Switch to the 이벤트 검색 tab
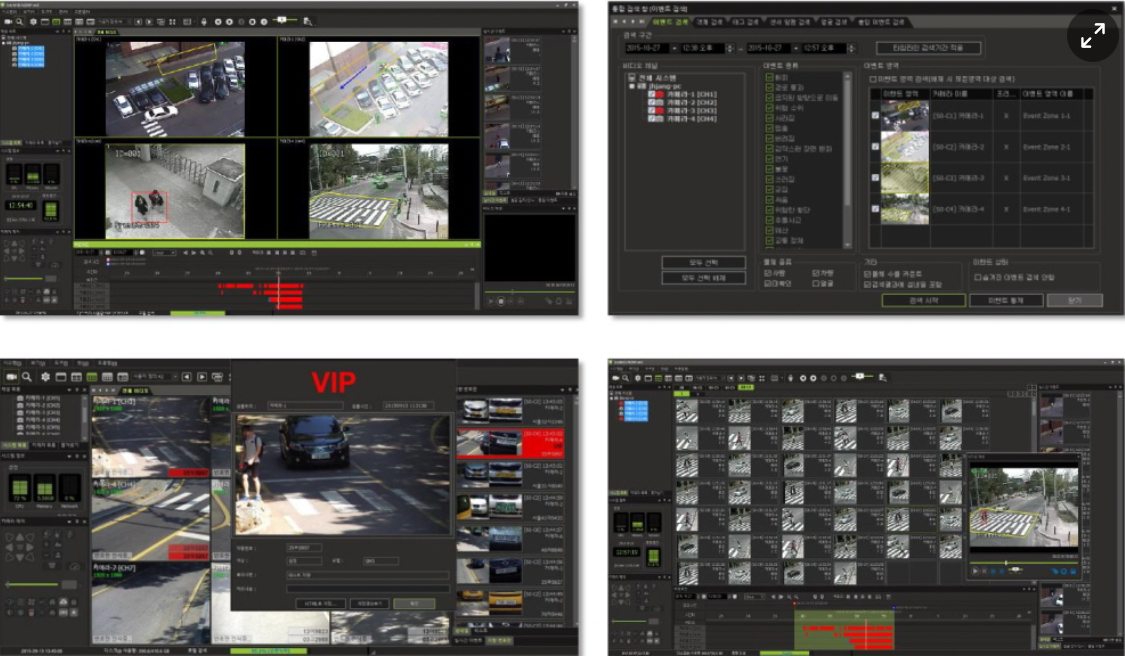This screenshot has width=1125, height=656. 669,22
